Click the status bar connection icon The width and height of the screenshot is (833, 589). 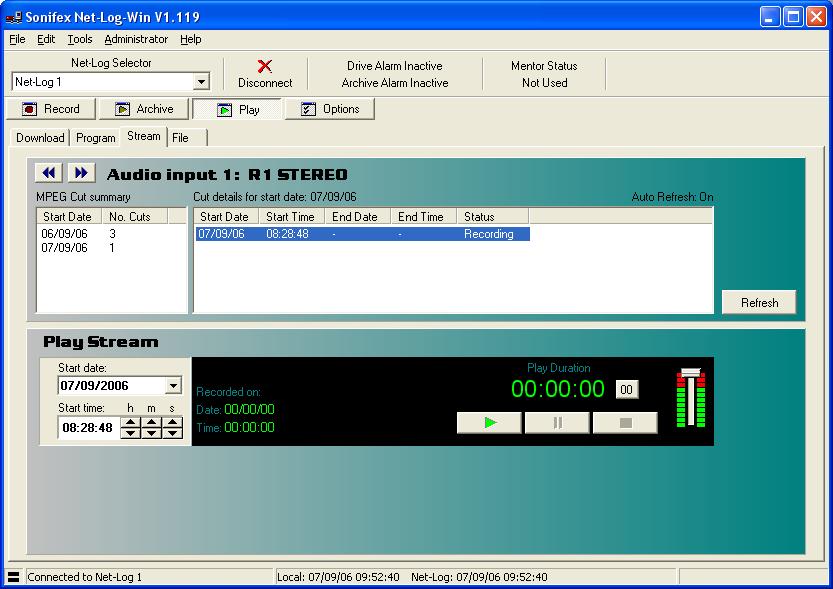[x=13, y=577]
